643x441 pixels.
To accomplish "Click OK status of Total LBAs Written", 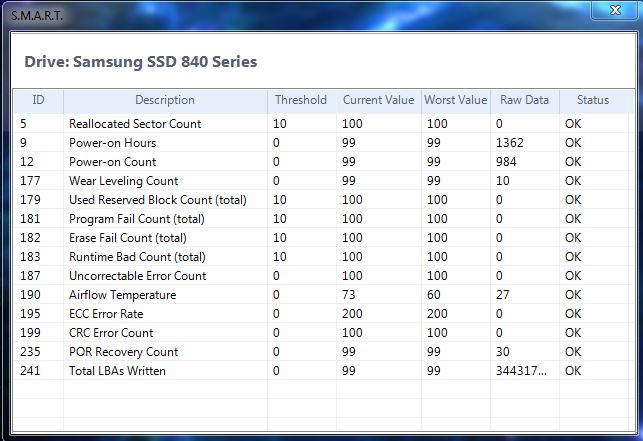I will click(573, 371).
